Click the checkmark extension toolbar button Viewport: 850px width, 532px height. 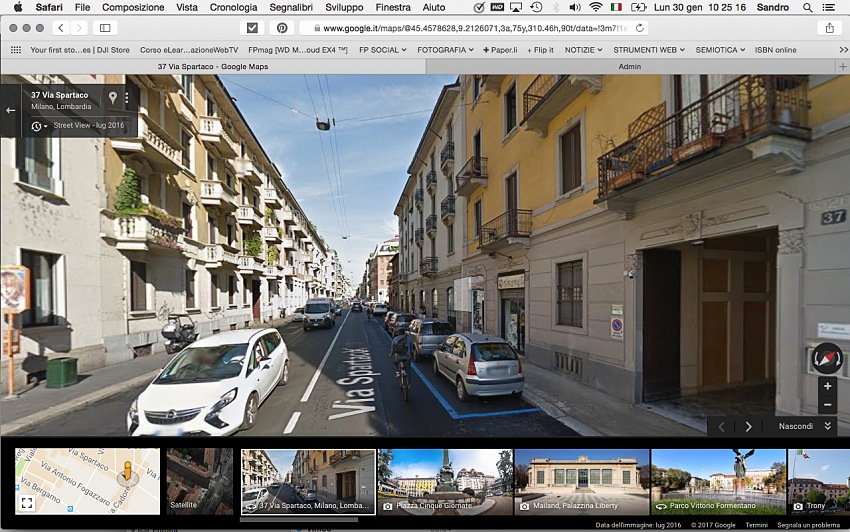click(x=252, y=28)
